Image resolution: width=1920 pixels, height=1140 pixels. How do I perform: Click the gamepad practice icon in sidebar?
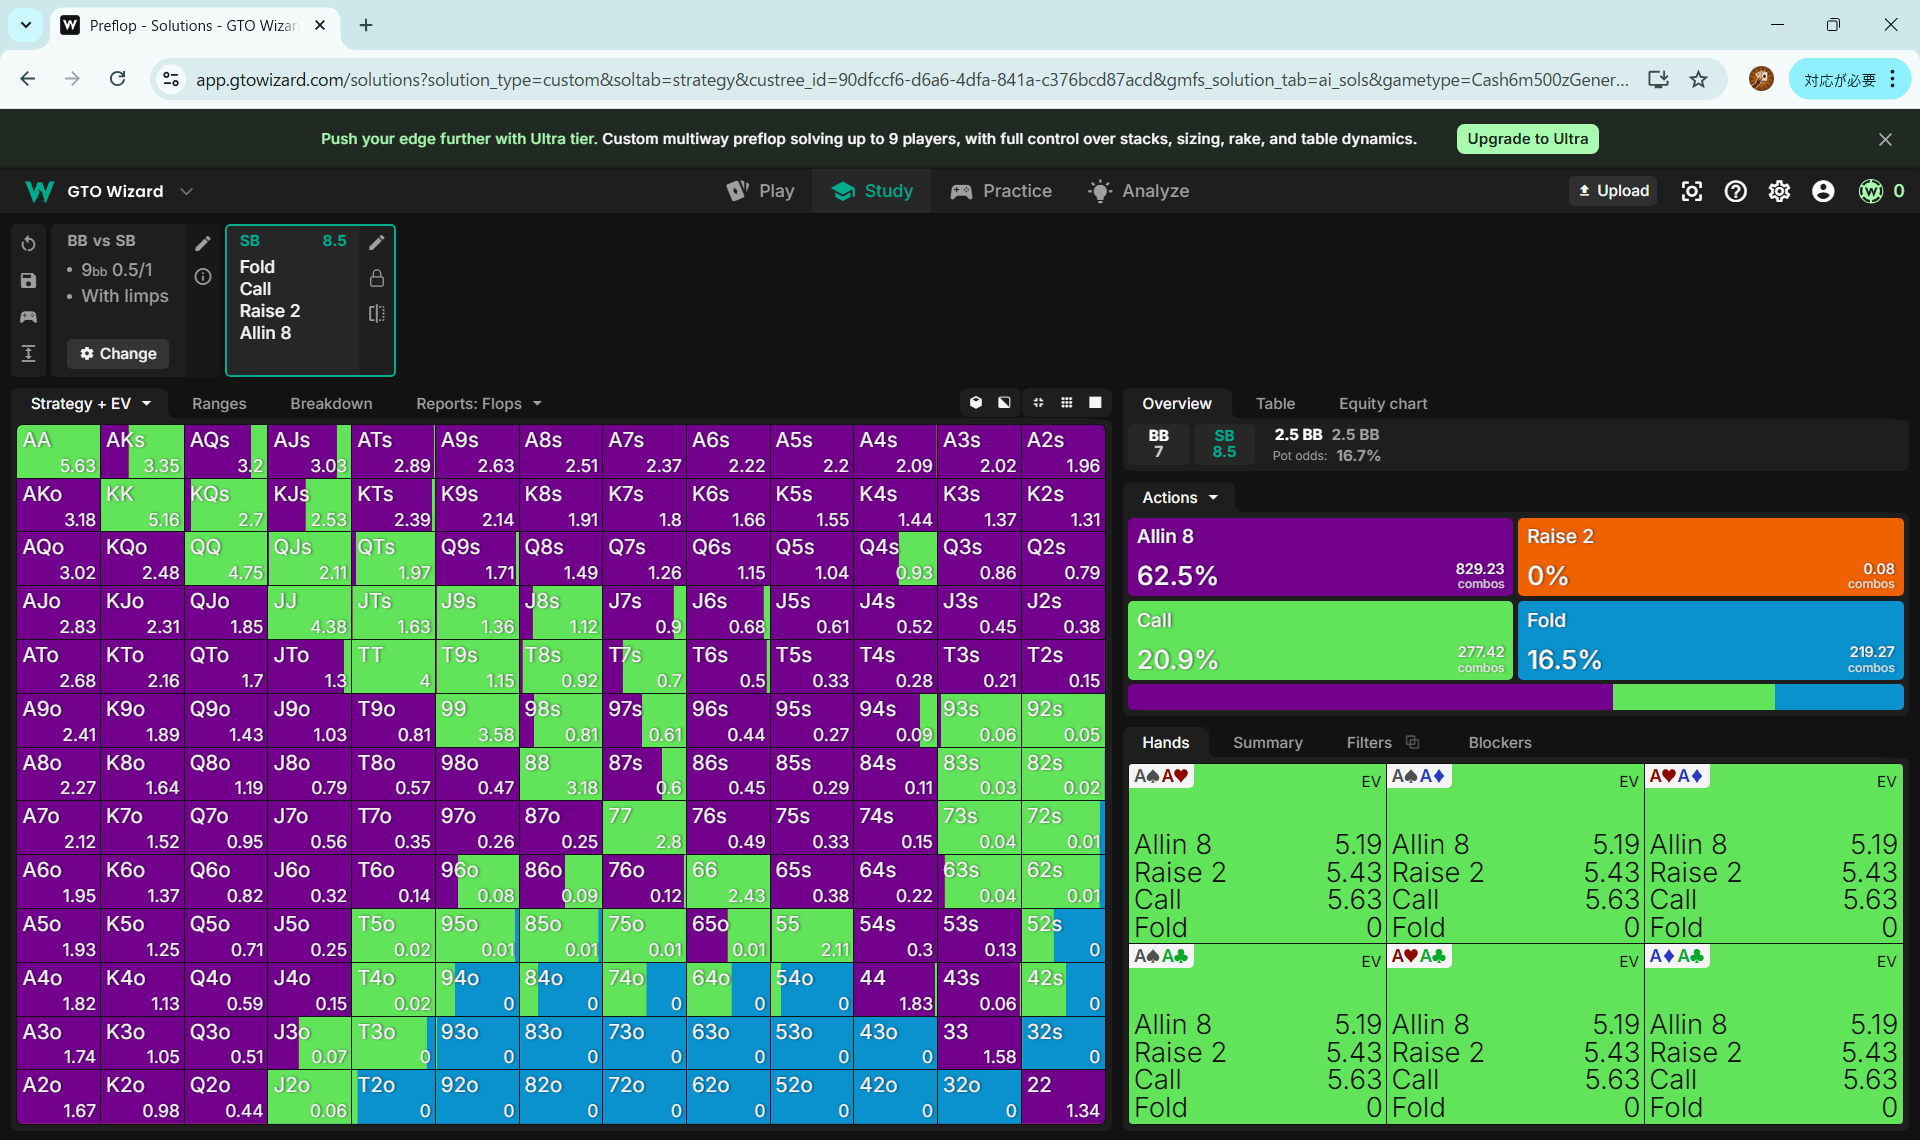point(29,317)
